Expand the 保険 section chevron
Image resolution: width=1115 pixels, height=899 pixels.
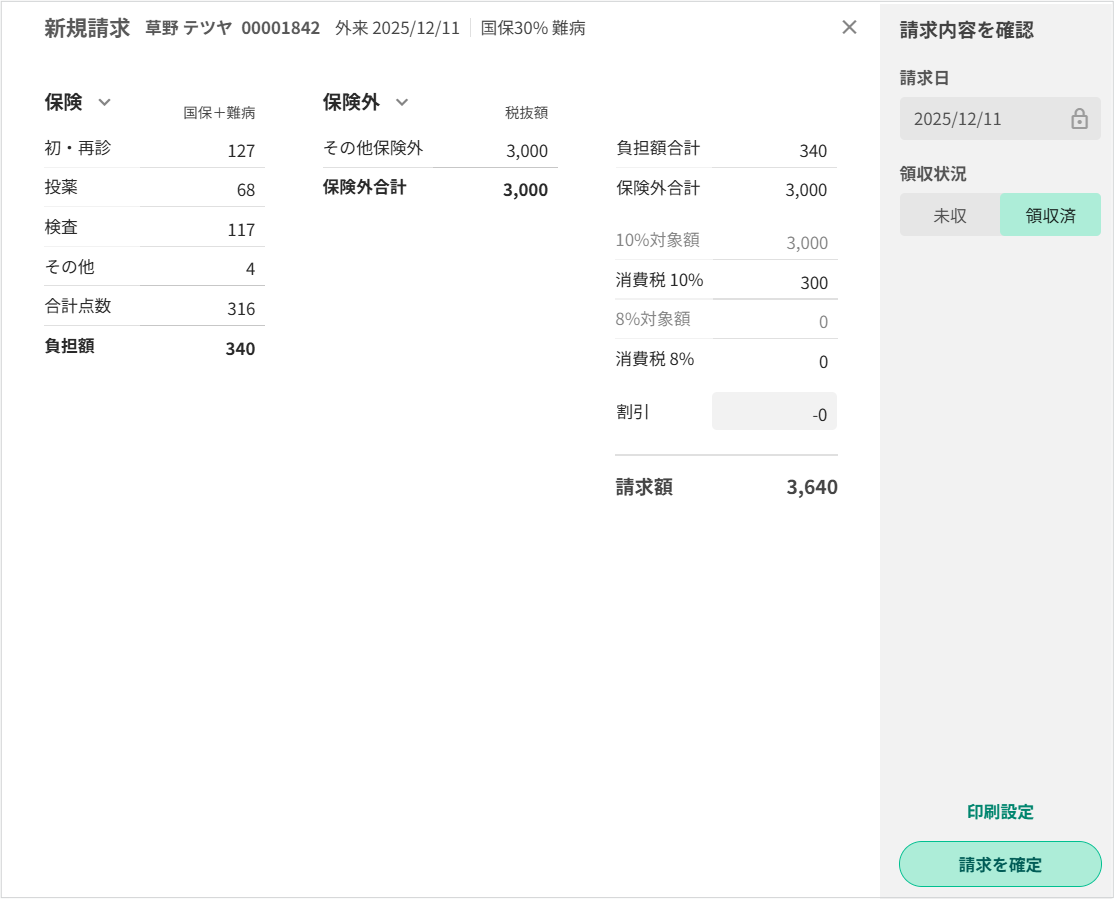[x=105, y=102]
